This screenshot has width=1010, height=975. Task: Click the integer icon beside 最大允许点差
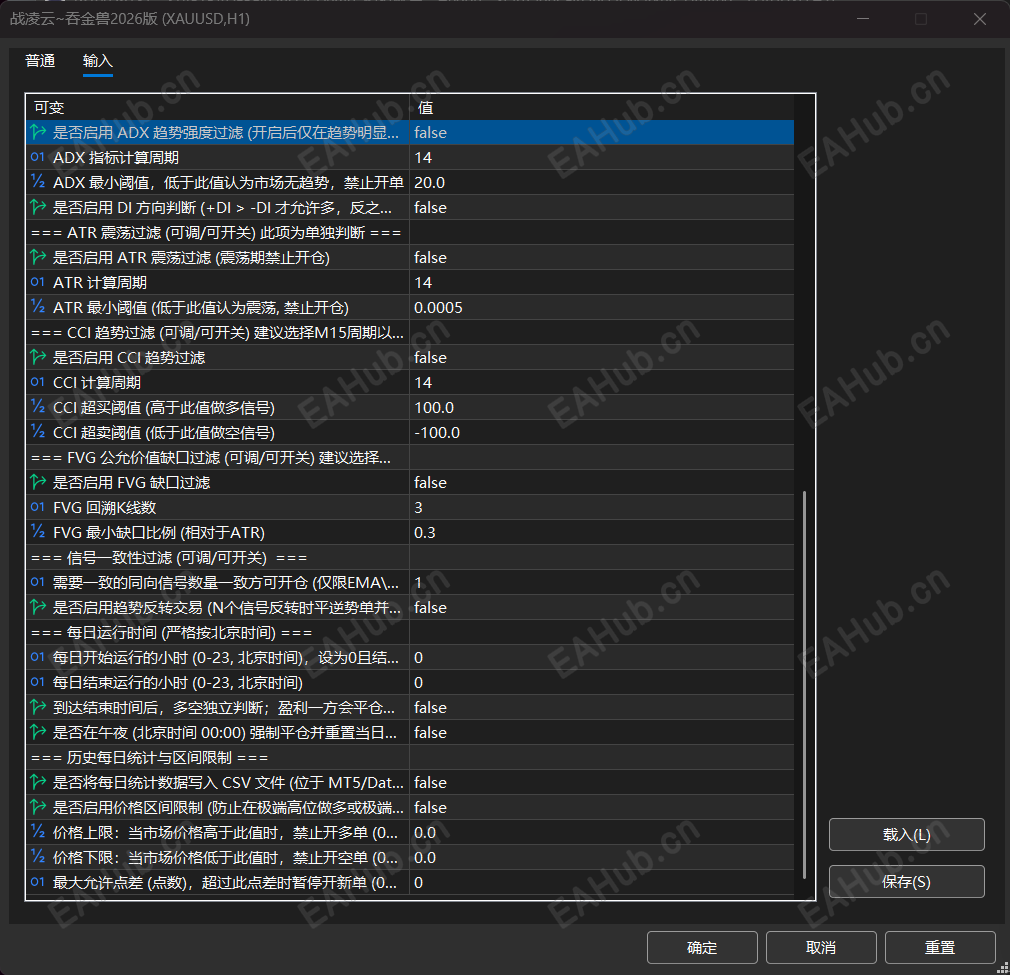38,882
